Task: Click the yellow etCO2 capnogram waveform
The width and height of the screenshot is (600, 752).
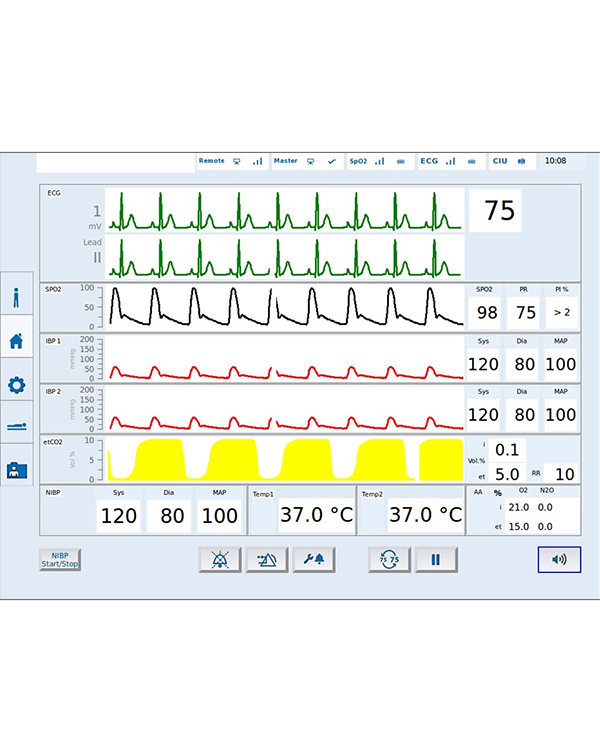Action: click(x=285, y=459)
